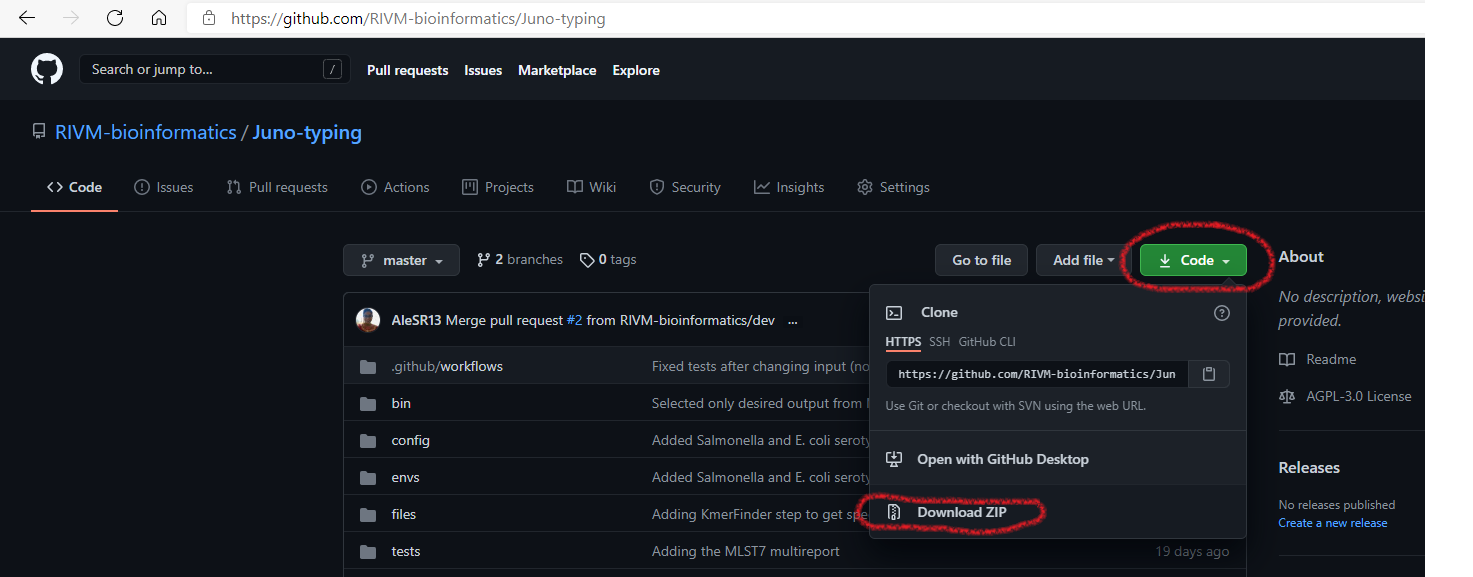The width and height of the screenshot is (1473, 577).
Task: Open the repository Settings tab
Action: coord(893,187)
